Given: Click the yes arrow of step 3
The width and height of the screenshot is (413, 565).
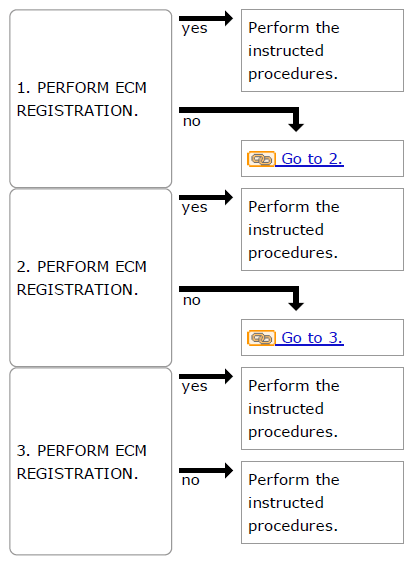Looking at the screenshot, I should (x=206, y=377).
